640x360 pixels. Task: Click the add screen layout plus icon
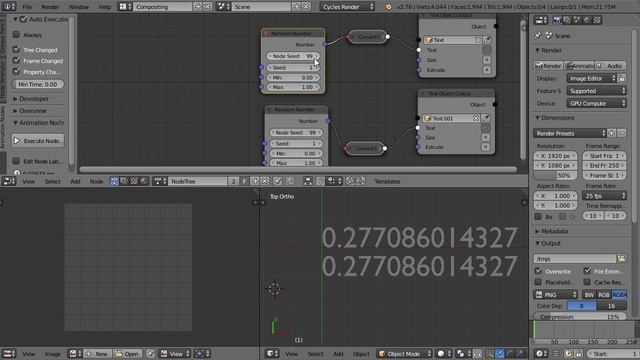tap(198, 7)
